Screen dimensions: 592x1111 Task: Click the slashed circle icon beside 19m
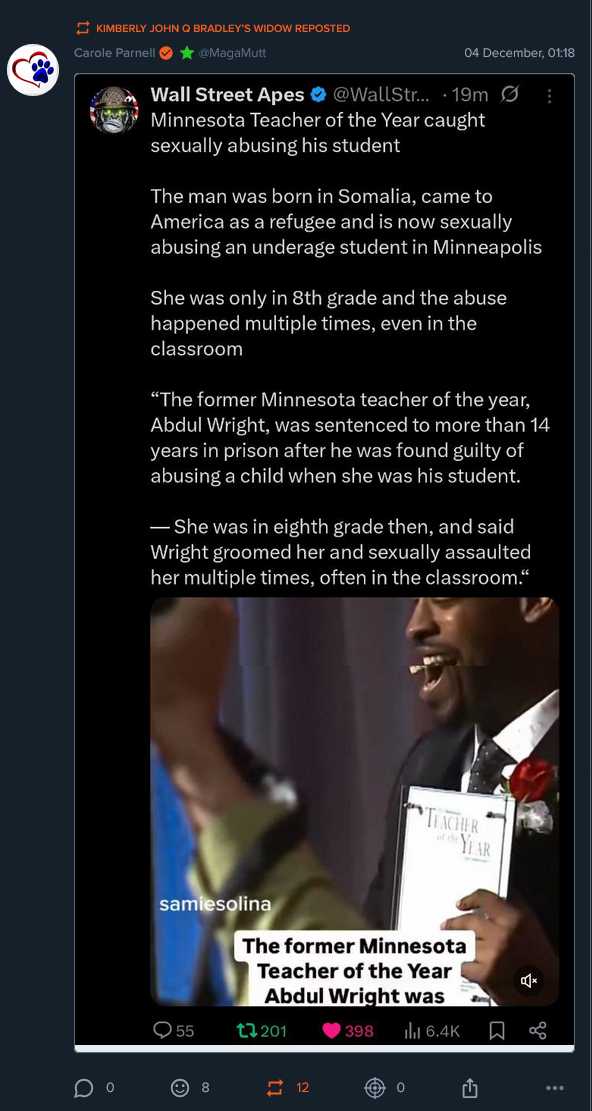(x=508, y=94)
